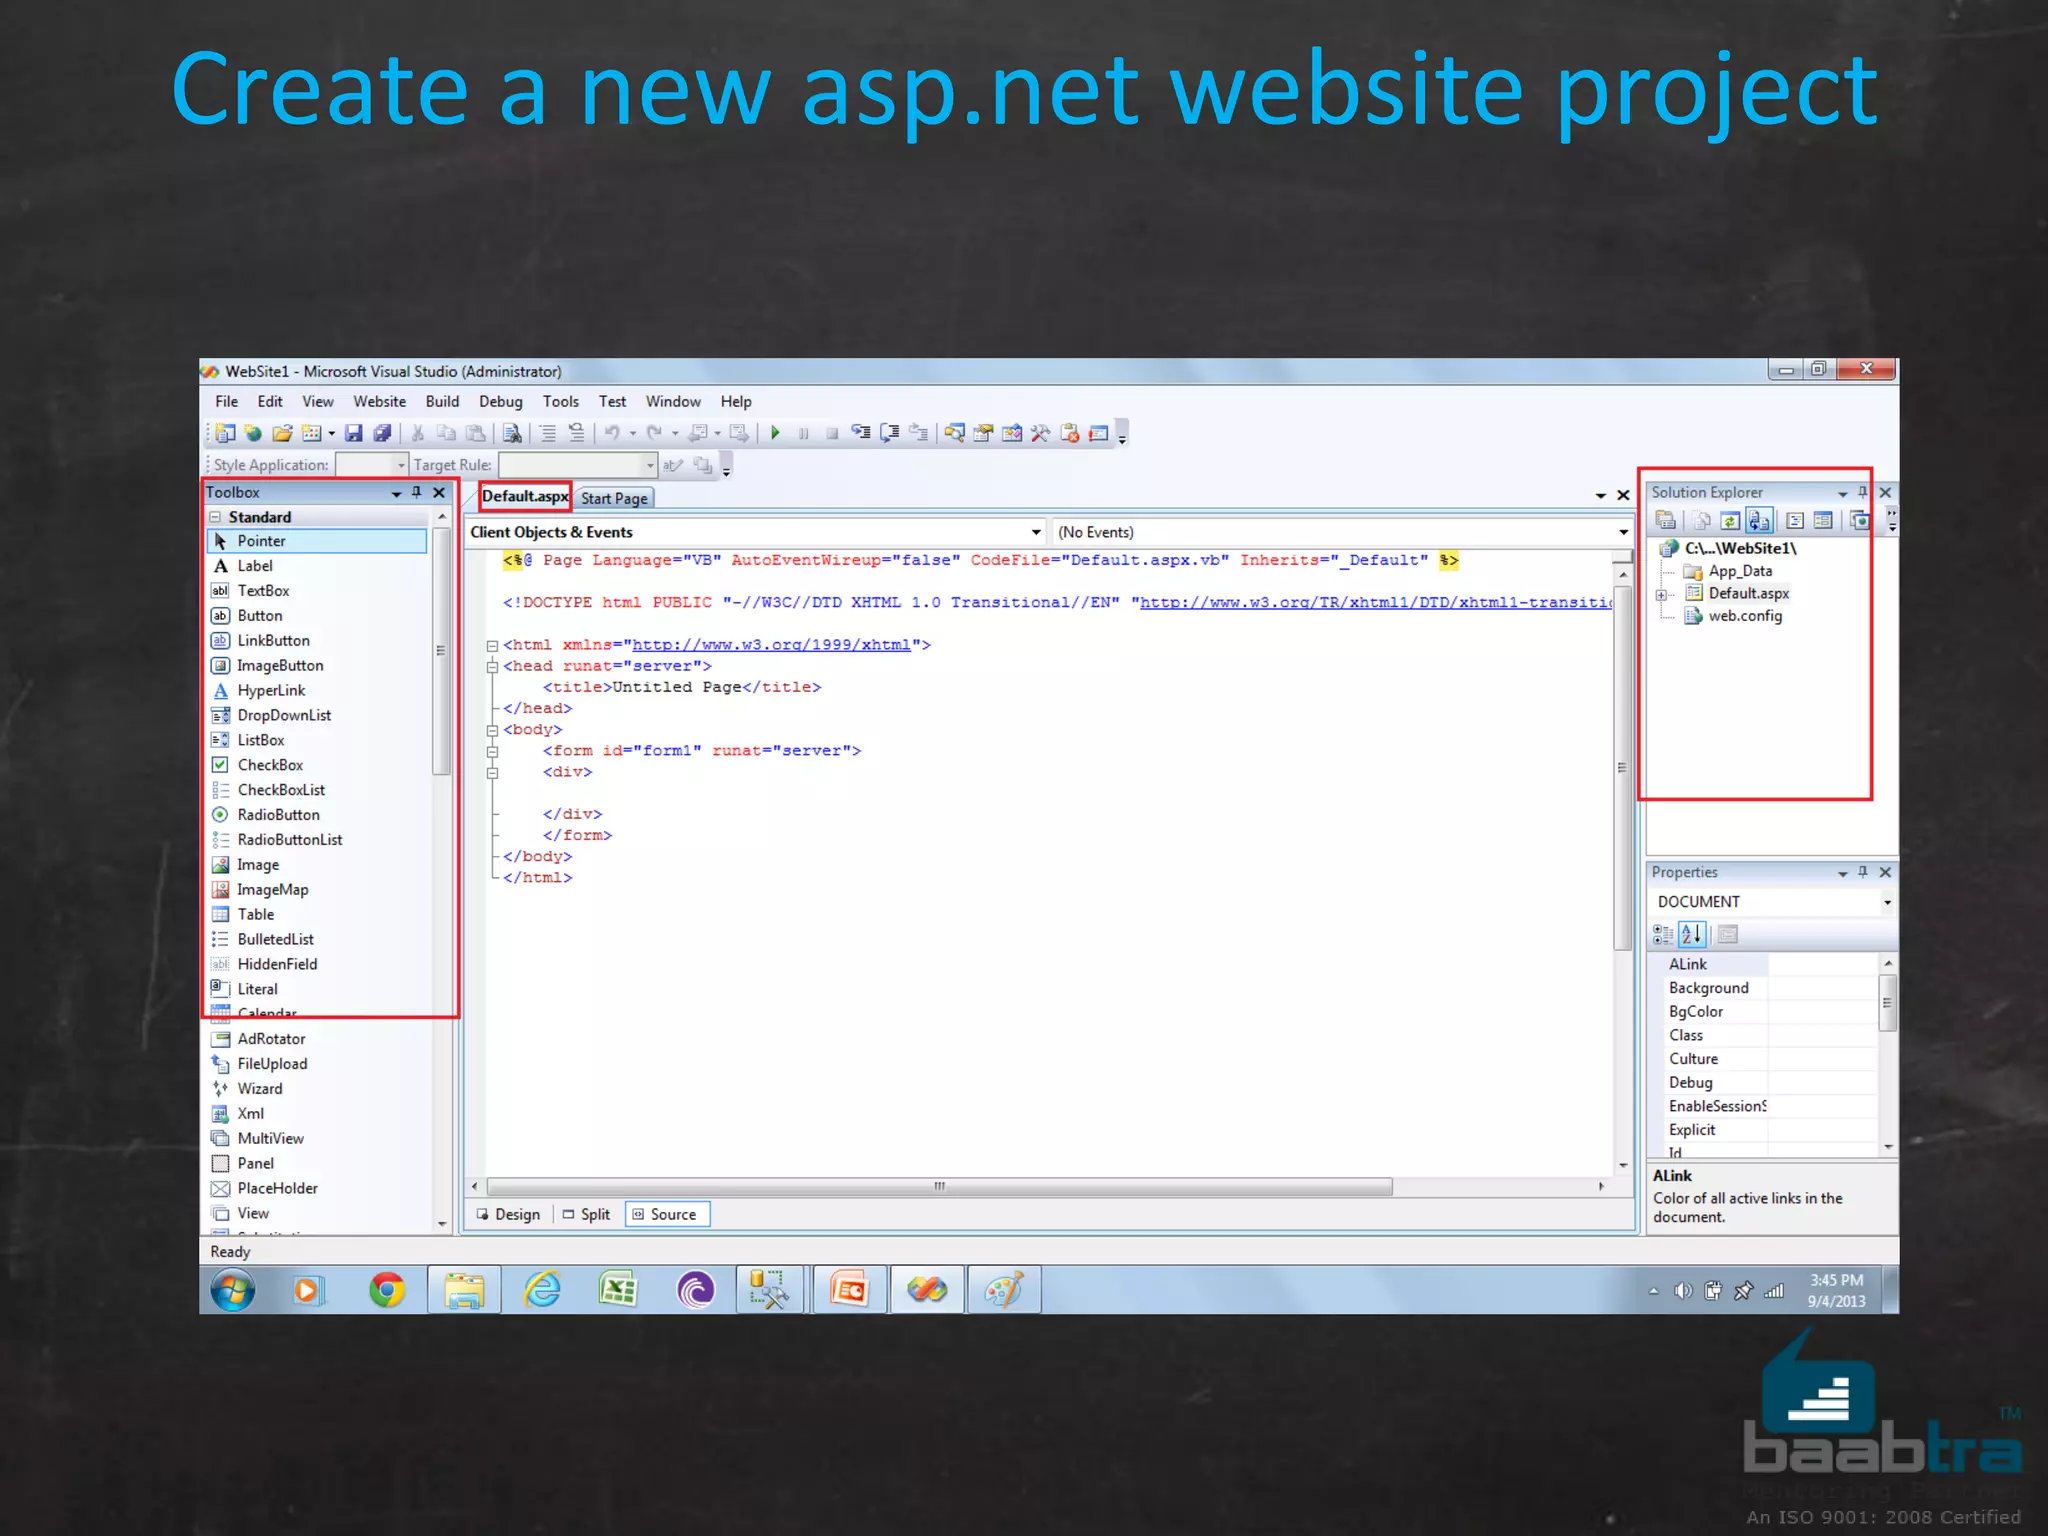Click the Cut scissors icon
The width and height of the screenshot is (2048, 1536).
pyautogui.click(x=418, y=433)
